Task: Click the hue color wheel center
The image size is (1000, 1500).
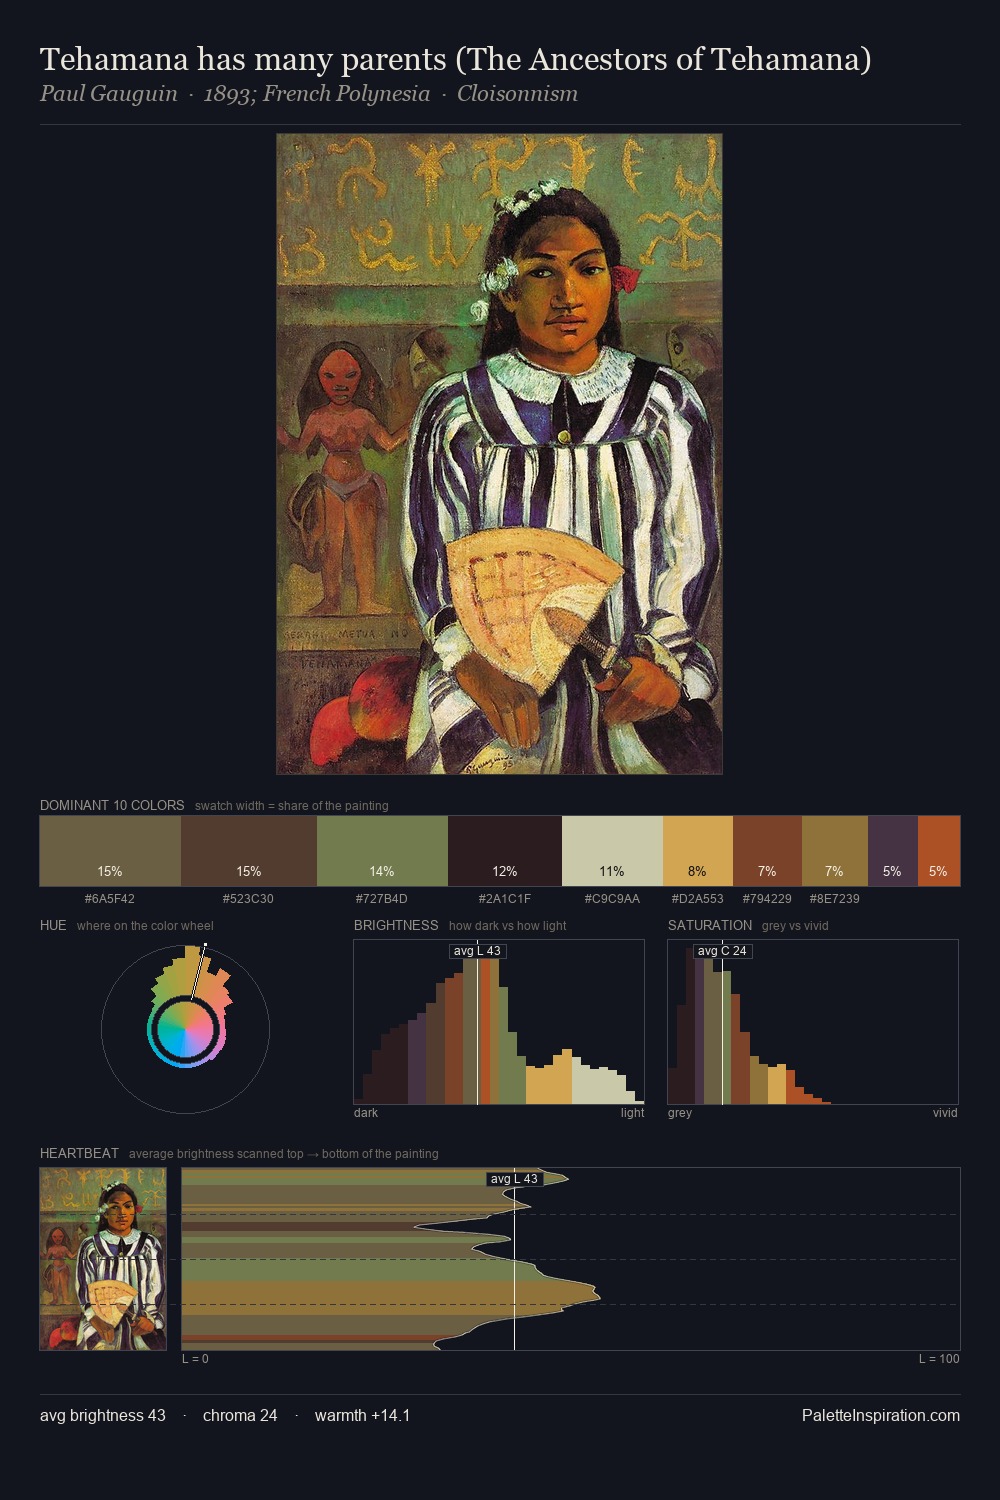Action: pos(185,1029)
